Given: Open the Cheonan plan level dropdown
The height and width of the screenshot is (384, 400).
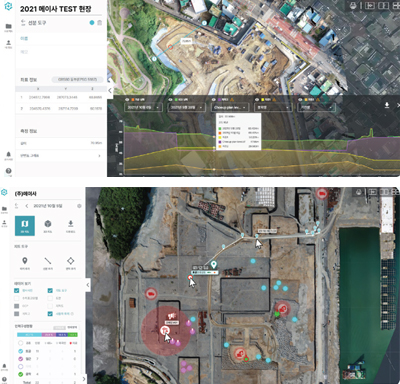Looking at the screenshot, I should click(230, 107).
